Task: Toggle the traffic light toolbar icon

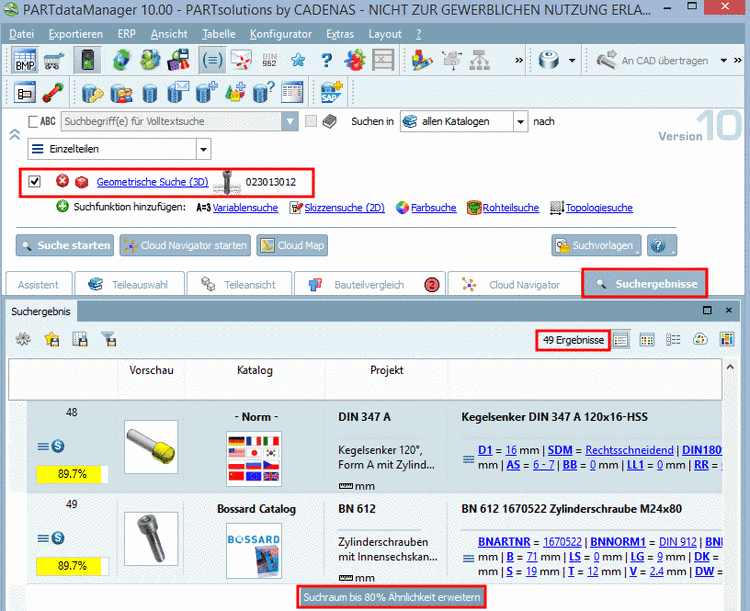Action: [87, 60]
